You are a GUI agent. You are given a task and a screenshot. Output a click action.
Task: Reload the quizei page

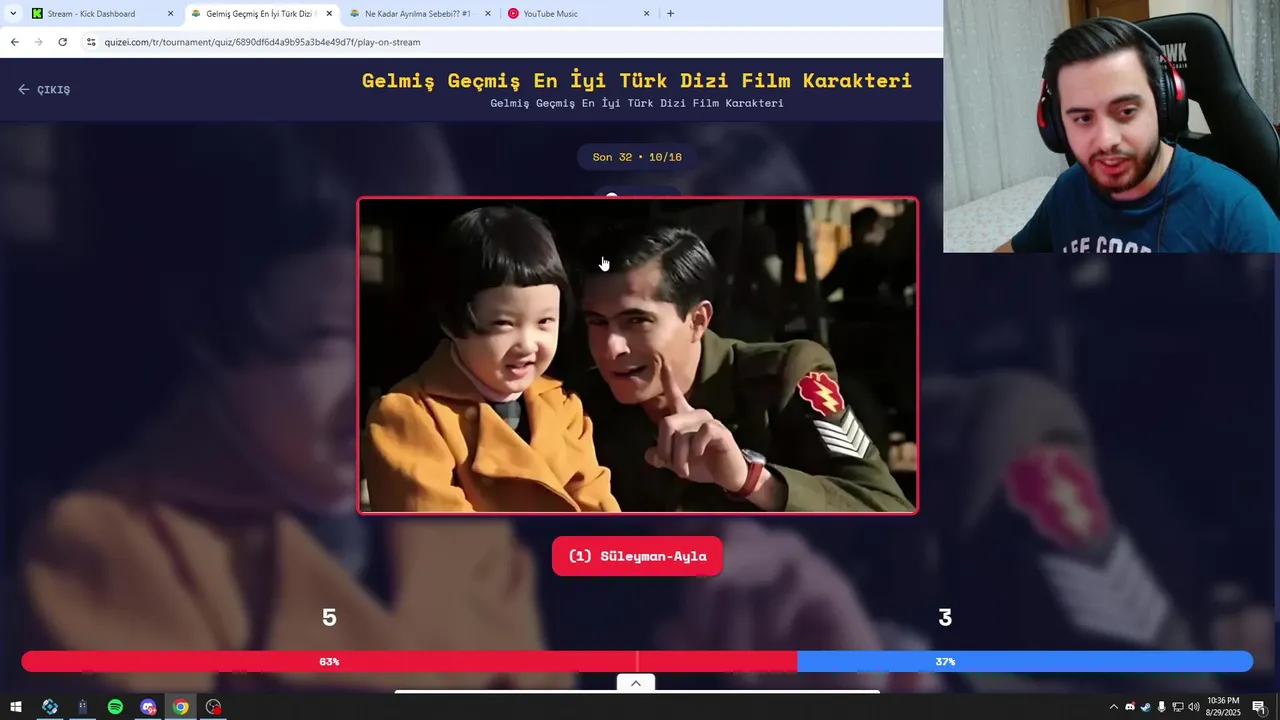(x=62, y=42)
